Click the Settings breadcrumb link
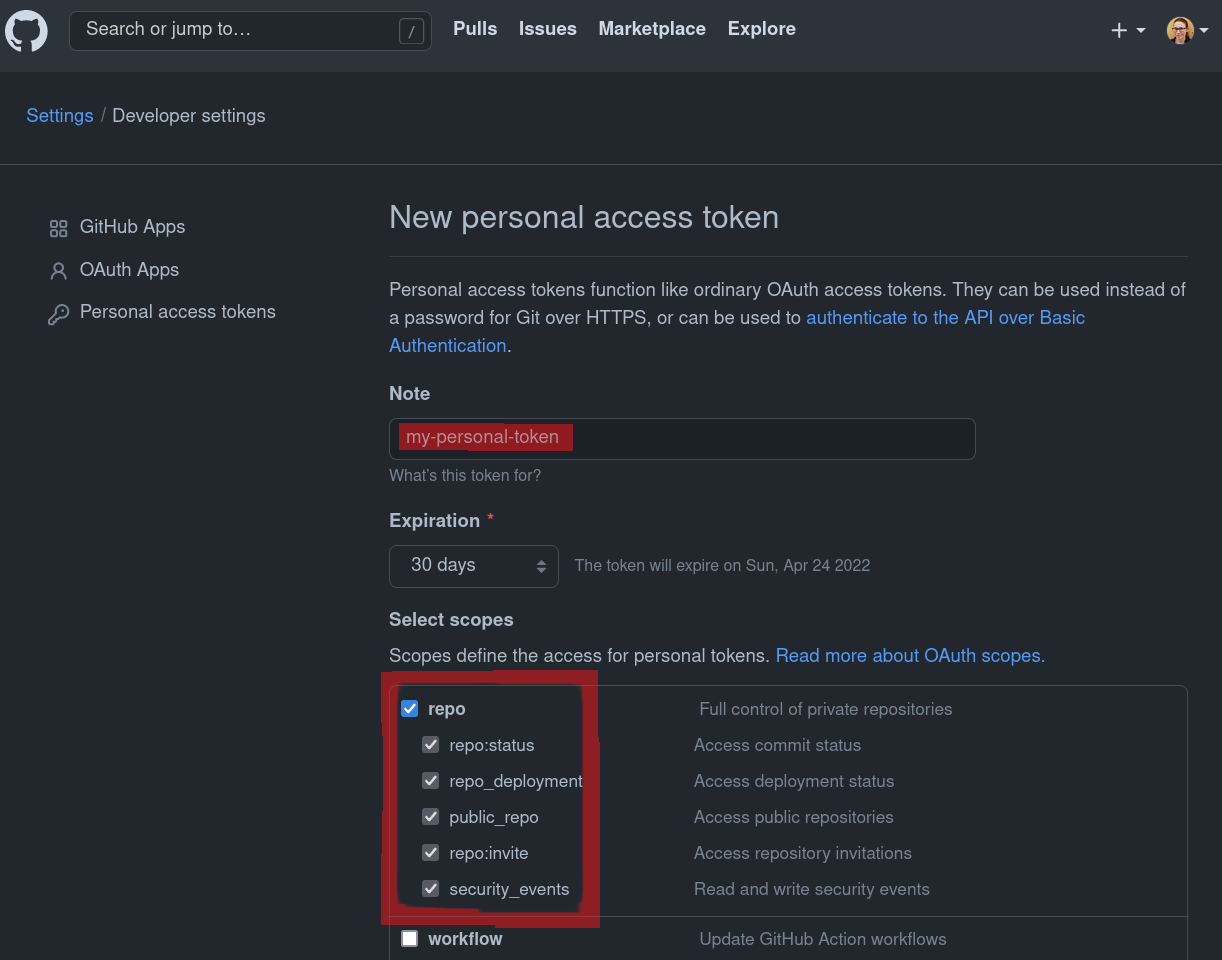1222x960 pixels. click(x=60, y=116)
